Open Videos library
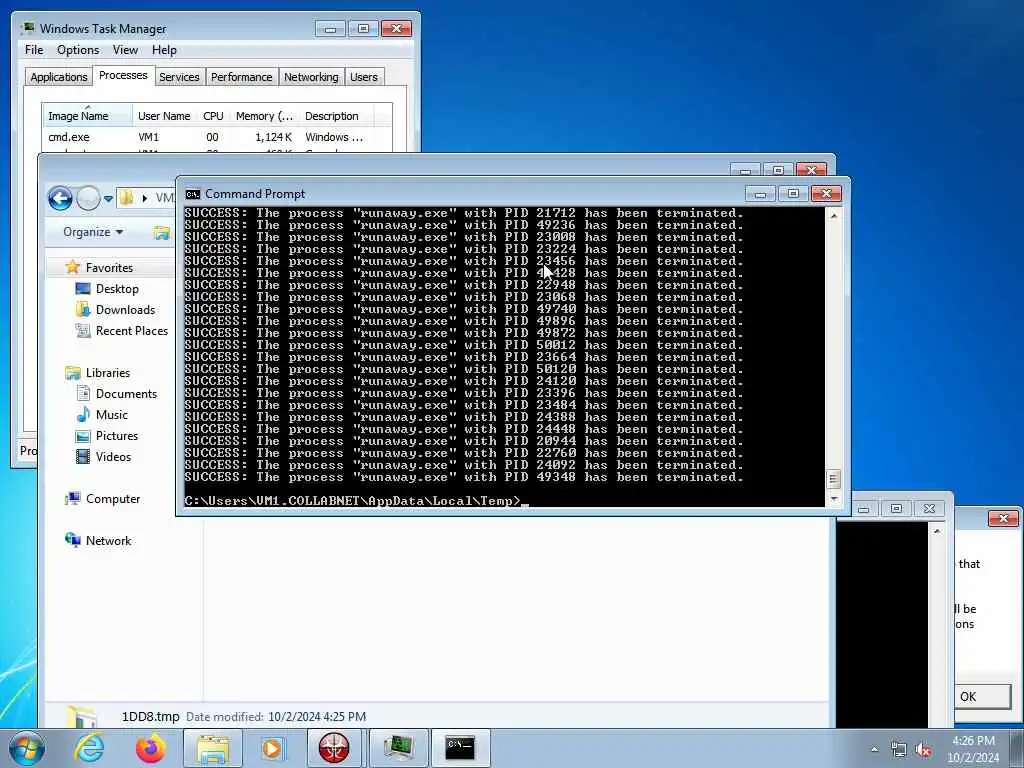 click(x=113, y=456)
